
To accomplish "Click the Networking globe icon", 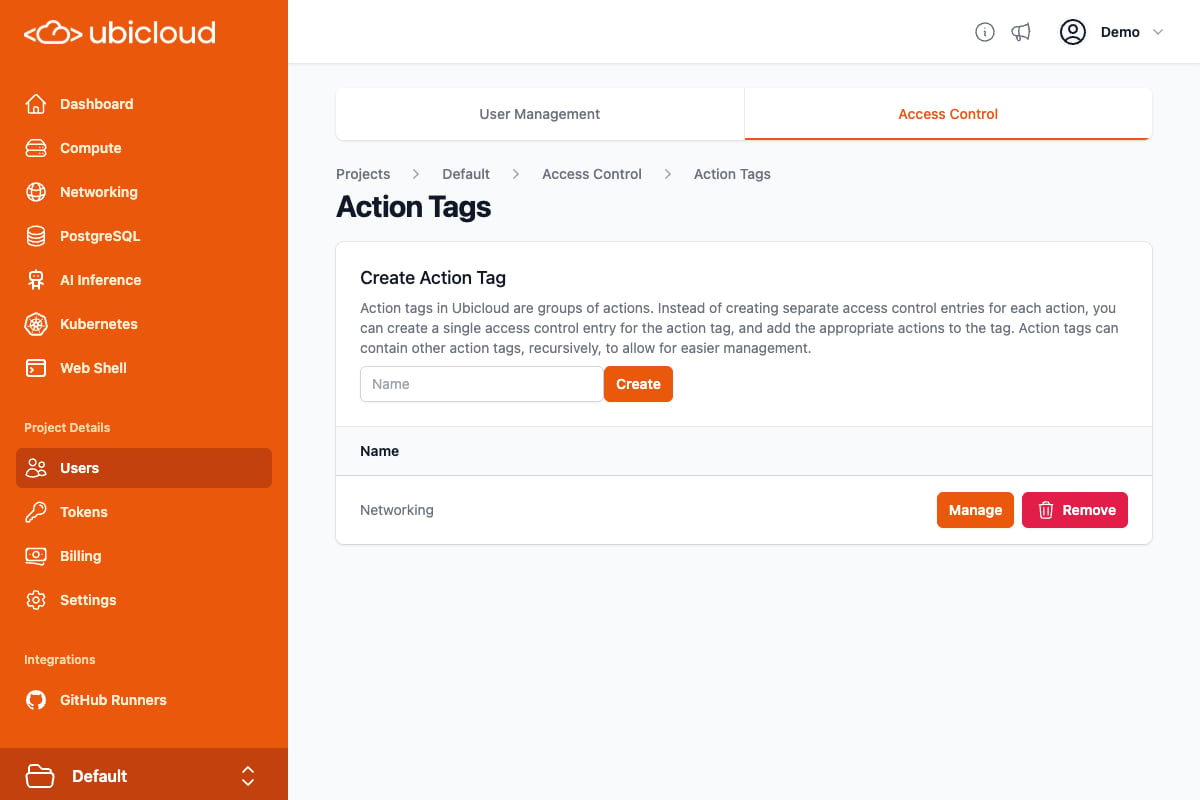I will (36, 192).
